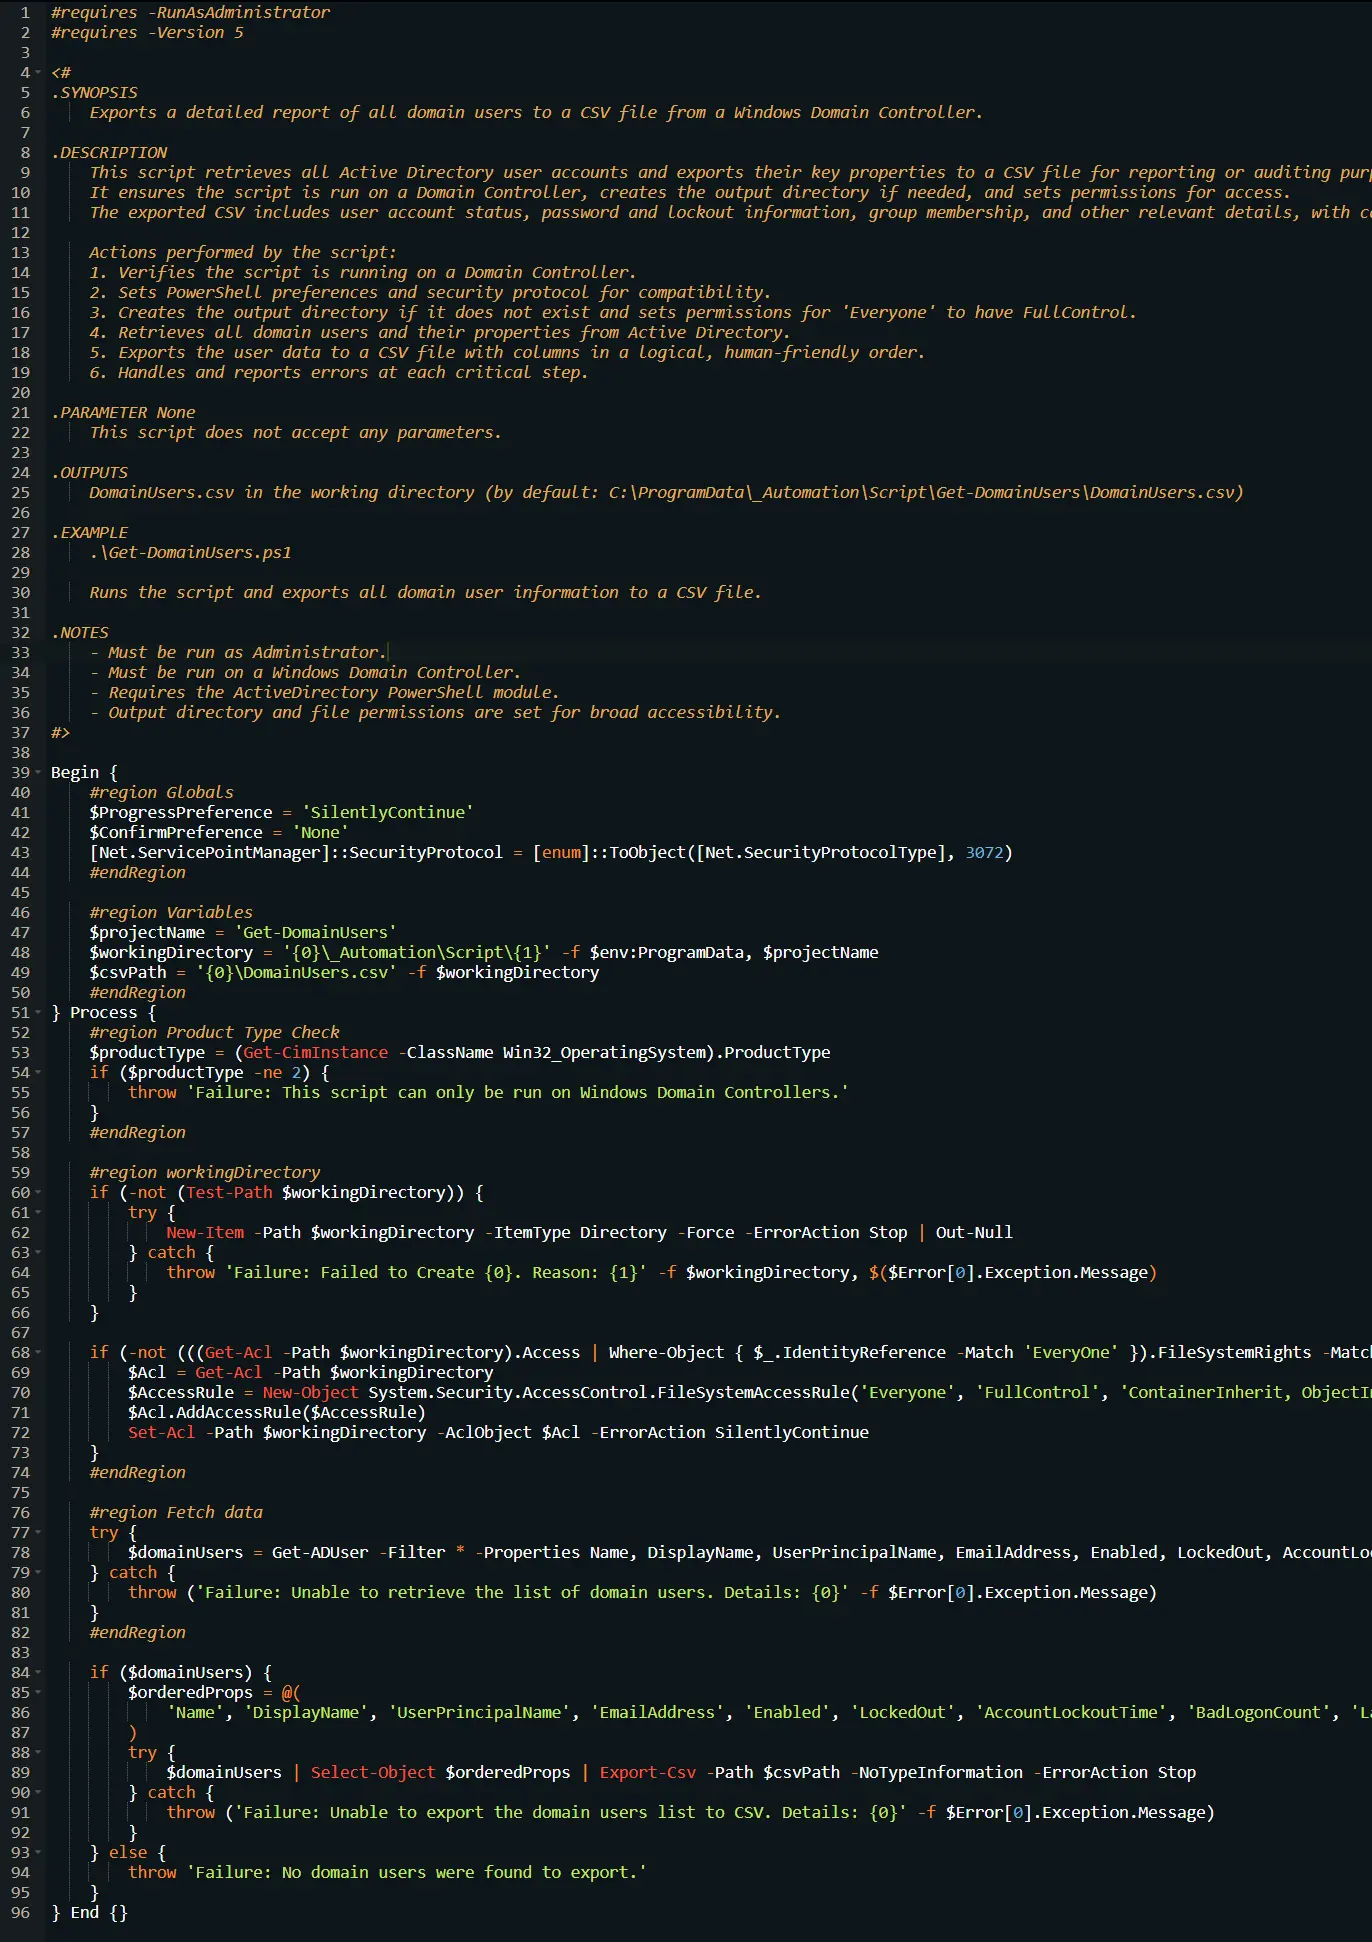1372x1942 pixels.
Task: Click the 'Select-Object' cmdlet on line 89
Action: coord(373,1772)
